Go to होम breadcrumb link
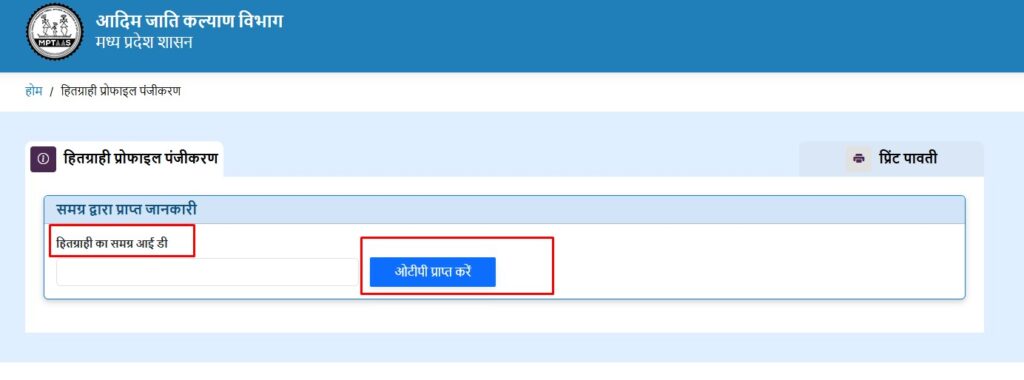1024x380 pixels. point(34,91)
